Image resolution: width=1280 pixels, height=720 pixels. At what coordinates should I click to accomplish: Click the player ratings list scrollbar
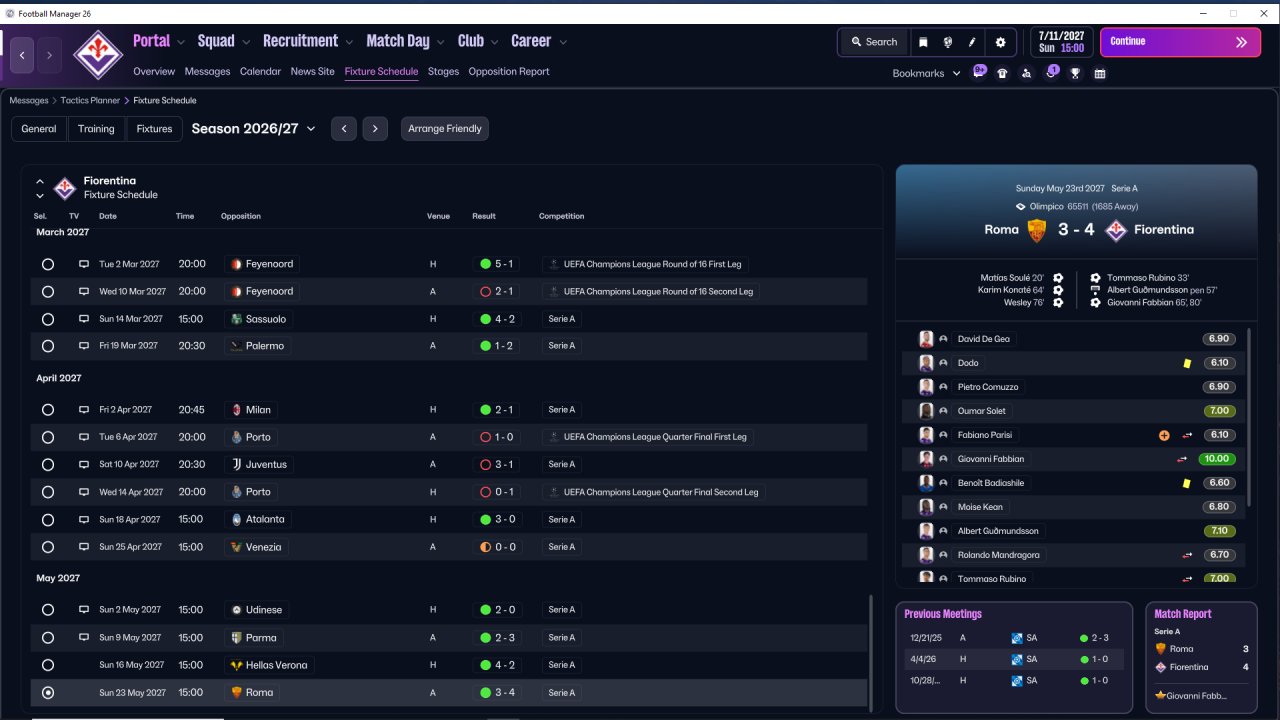click(x=1250, y=416)
